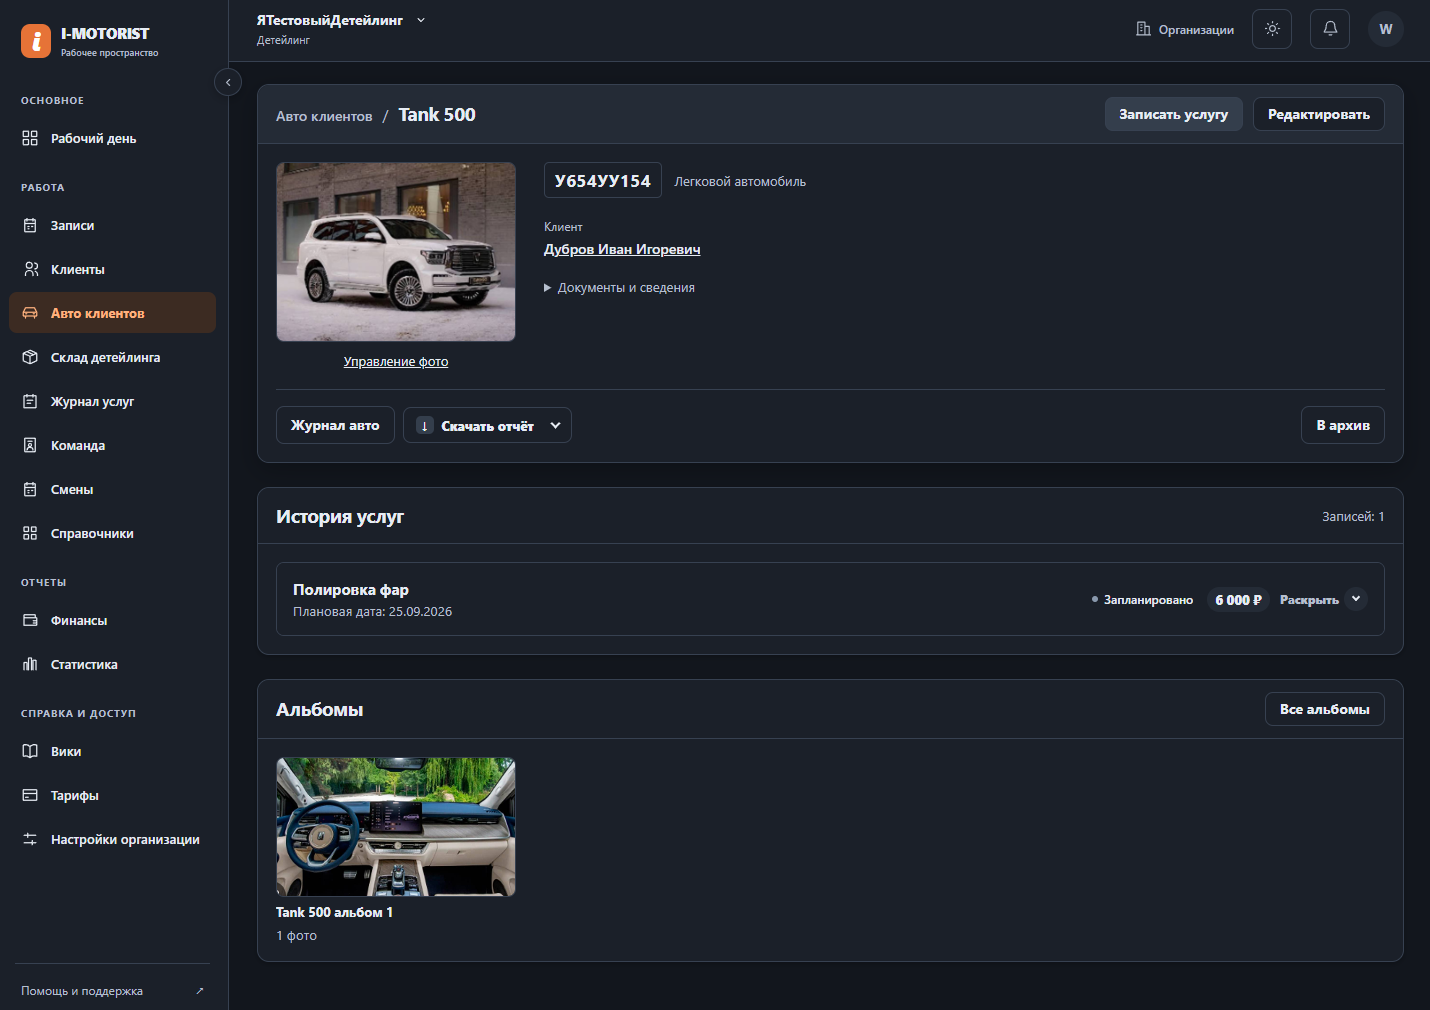The image size is (1430, 1010).
Task: Collapse the sidebar with the arrow button
Action: pos(228,82)
